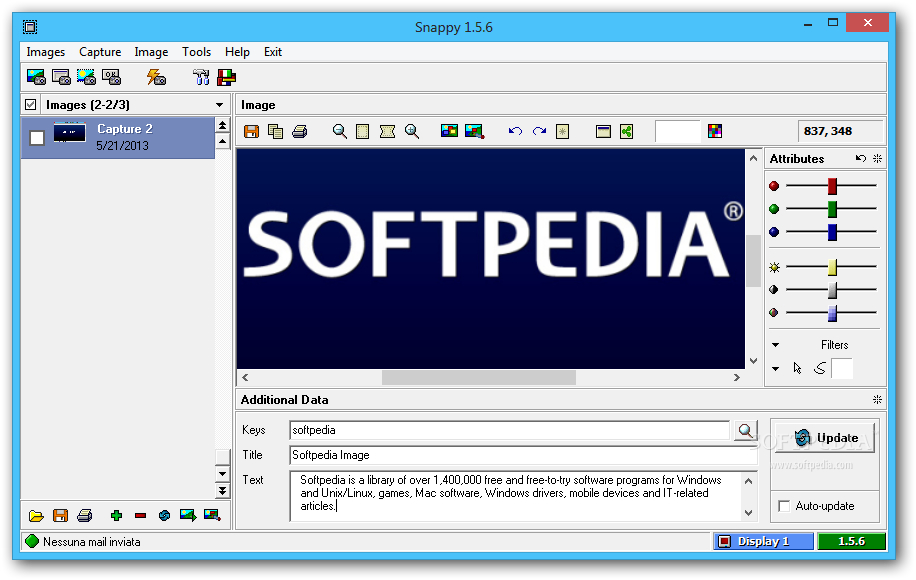Zoom in with the plus magnifier
The image size is (916, 580).
pyautogui.click(x=412, y=131)
